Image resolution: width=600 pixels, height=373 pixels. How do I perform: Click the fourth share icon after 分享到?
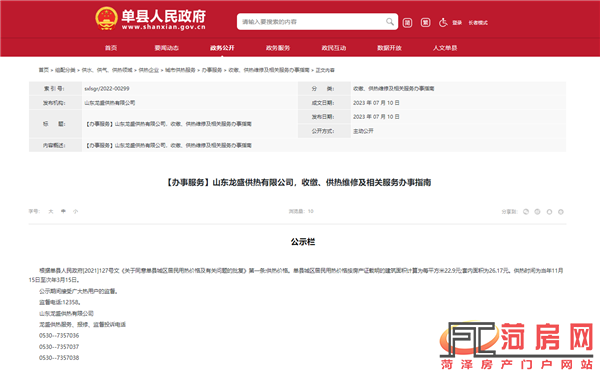(561, 212)
